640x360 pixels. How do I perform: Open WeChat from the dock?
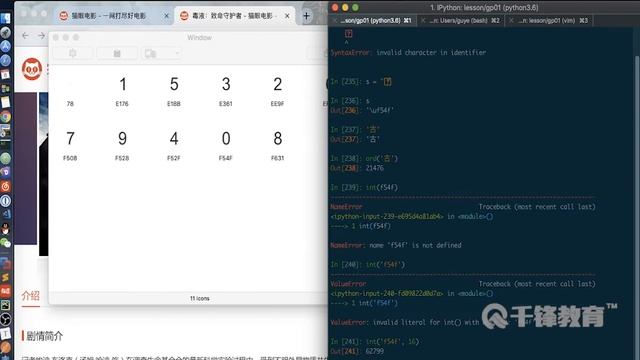coord(5,243)
